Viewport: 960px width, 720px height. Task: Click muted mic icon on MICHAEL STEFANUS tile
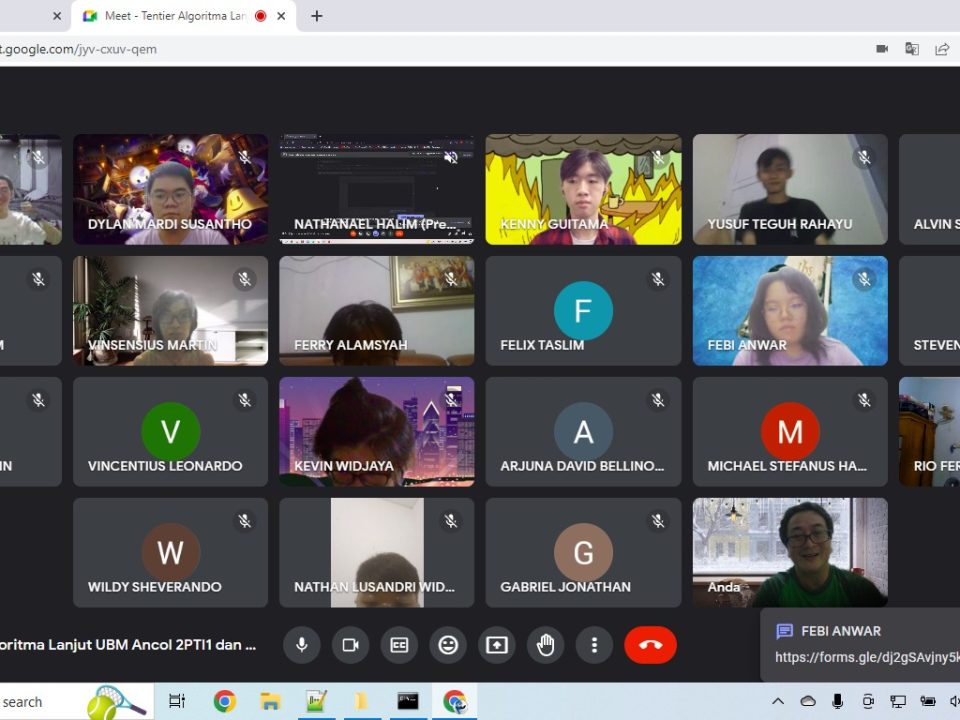tap(864, 400)
